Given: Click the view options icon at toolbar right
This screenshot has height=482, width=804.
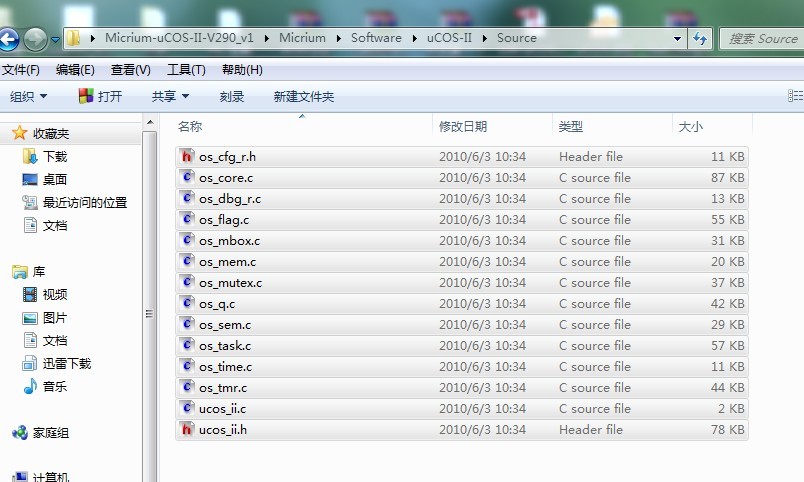Looking at the screenshot, I should [x=795, y=96].
